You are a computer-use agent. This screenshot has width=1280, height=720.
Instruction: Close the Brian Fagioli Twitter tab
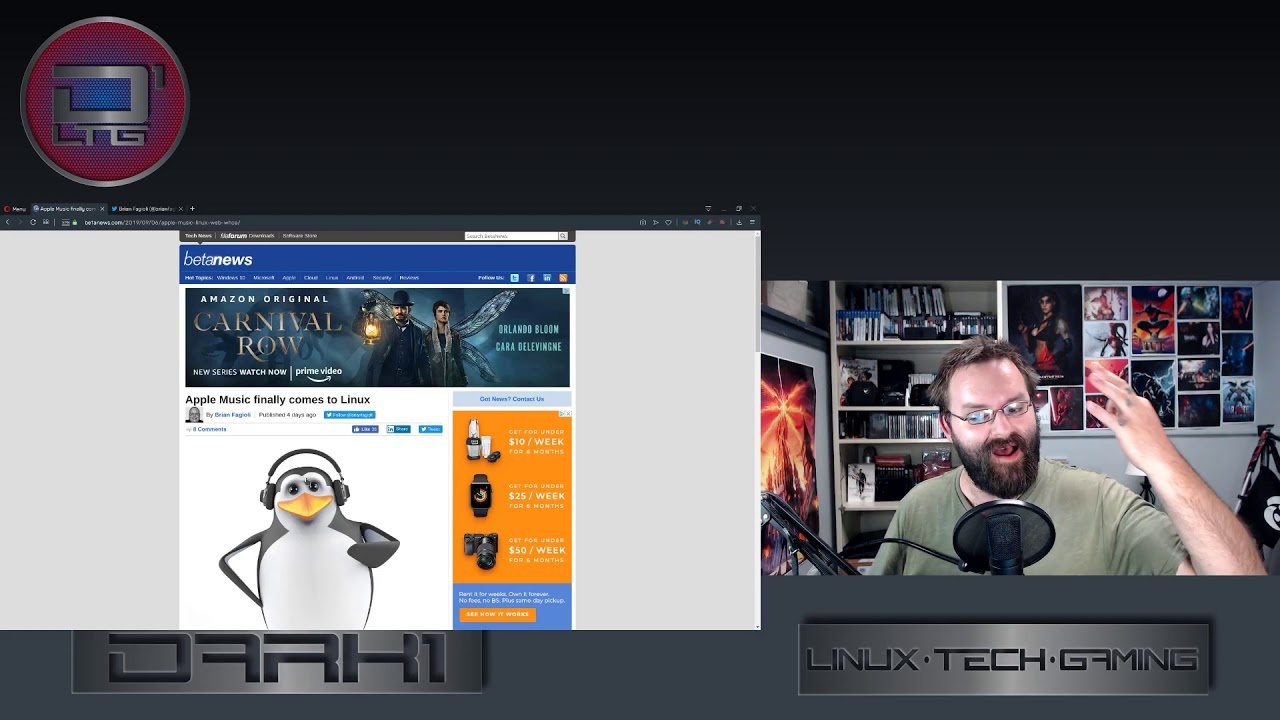181,209
